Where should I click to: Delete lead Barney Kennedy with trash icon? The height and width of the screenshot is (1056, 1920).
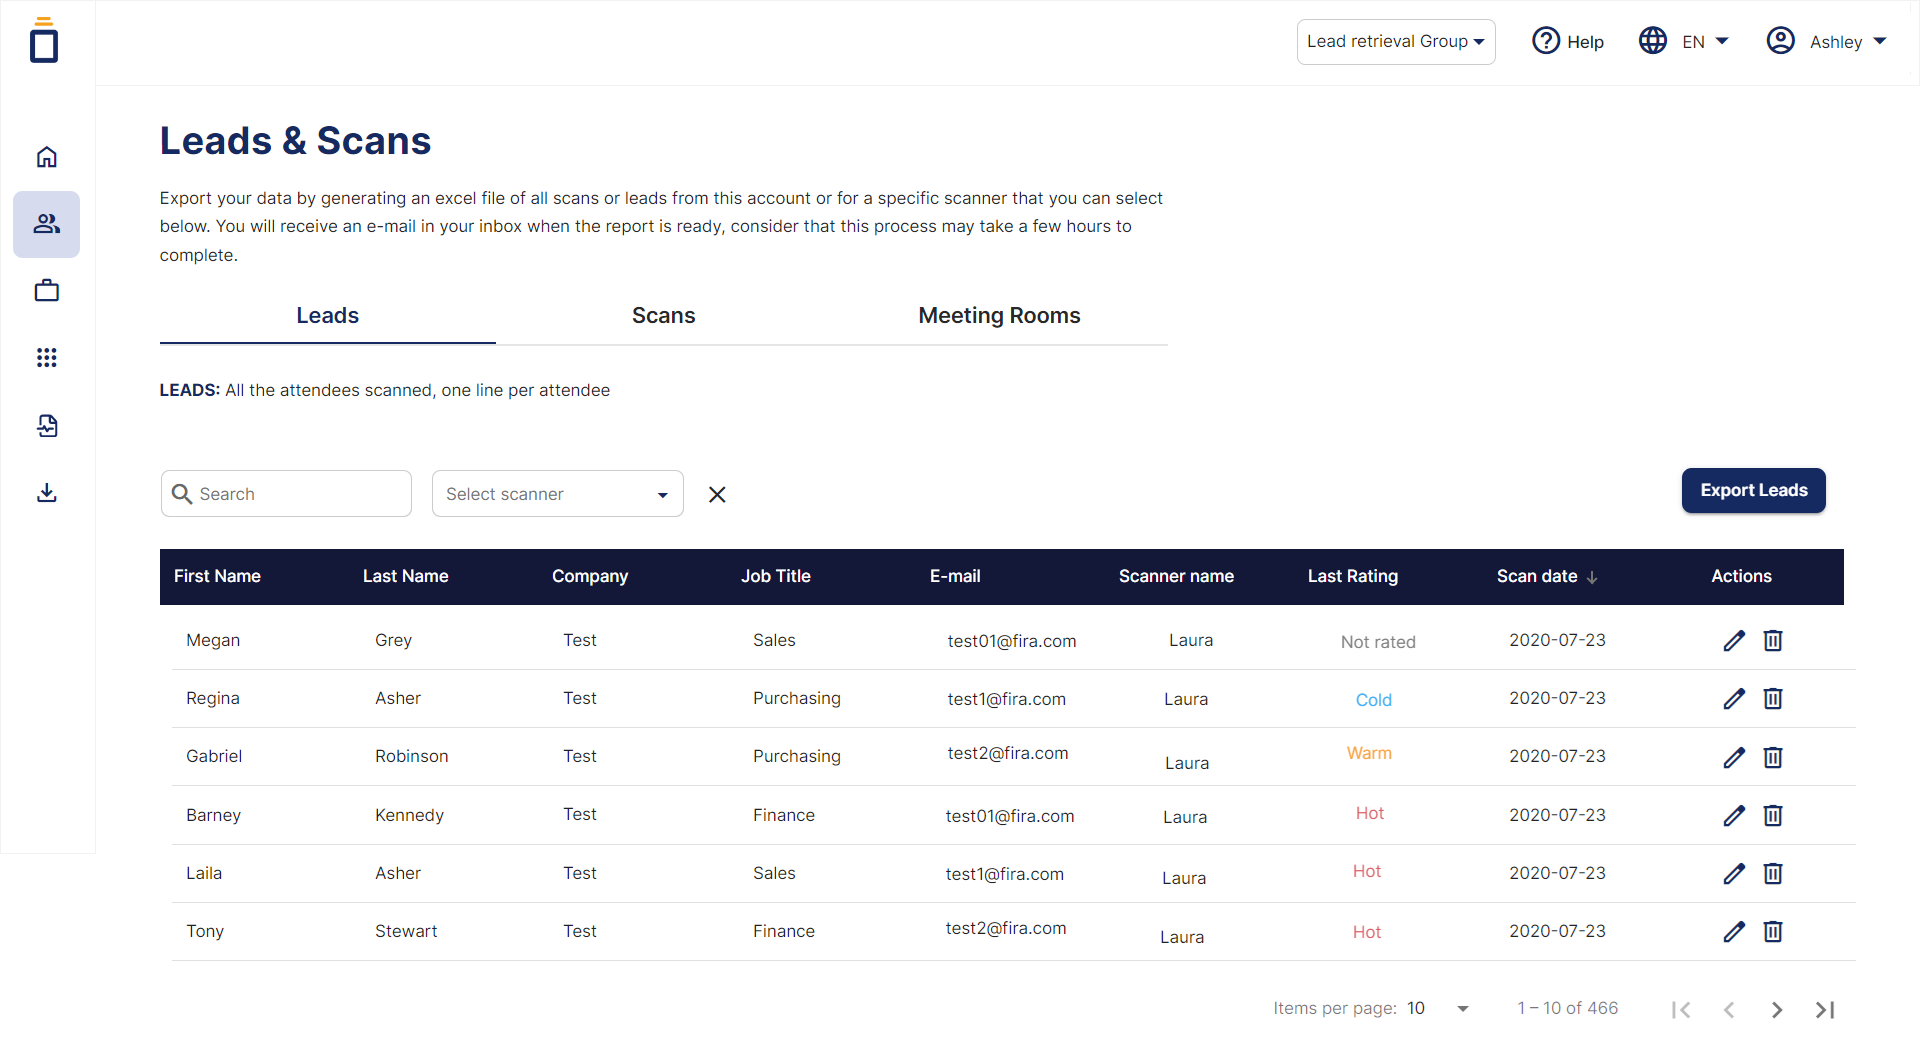(x=1773, y=816)
